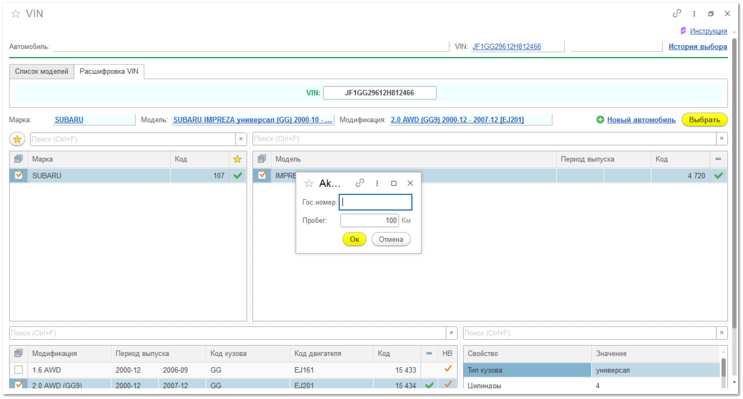The image size is (743, 399).
Task: Clear the modification search via x button
Action: pos(451,333)
